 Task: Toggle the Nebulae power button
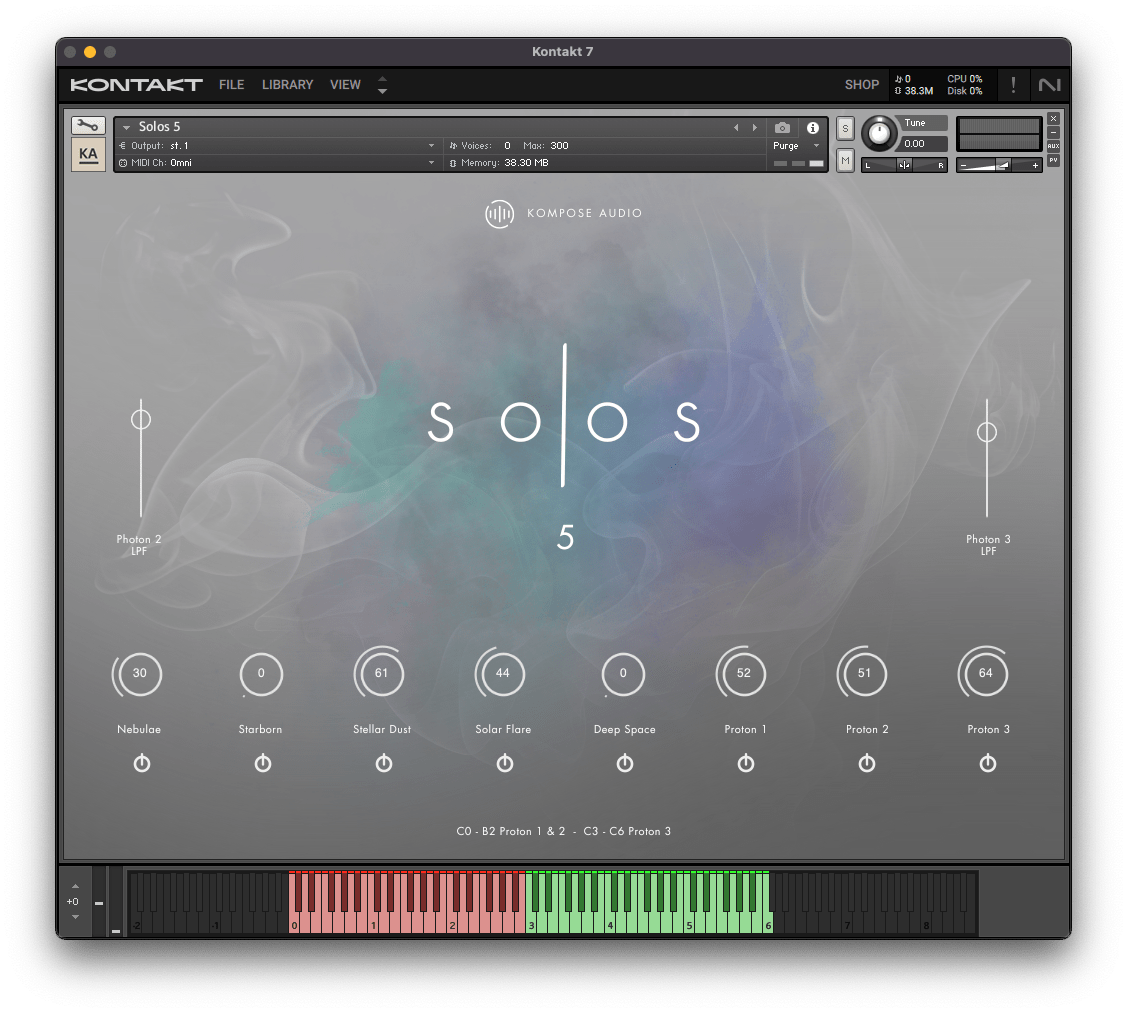coord(141,764)
